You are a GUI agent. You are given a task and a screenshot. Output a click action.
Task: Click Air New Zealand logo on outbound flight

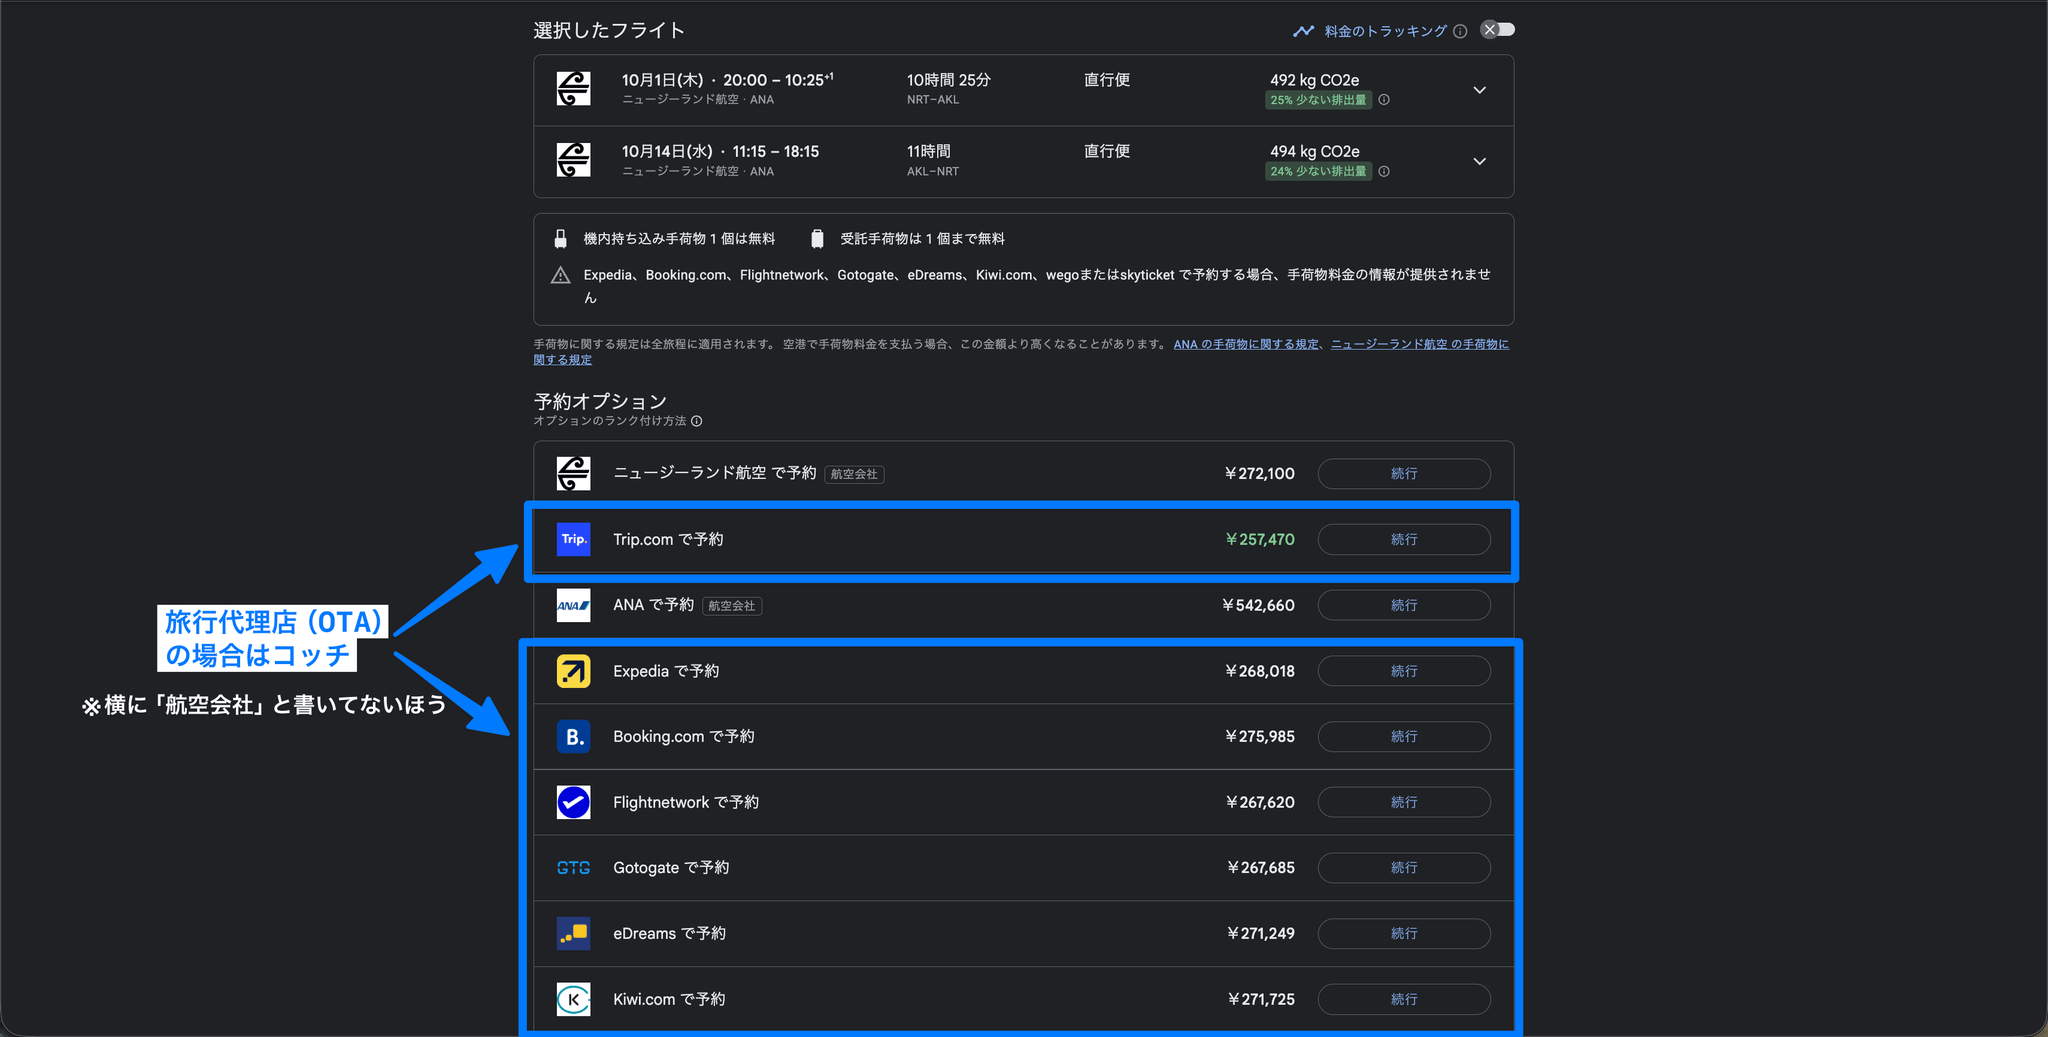(x=573, y=89)
